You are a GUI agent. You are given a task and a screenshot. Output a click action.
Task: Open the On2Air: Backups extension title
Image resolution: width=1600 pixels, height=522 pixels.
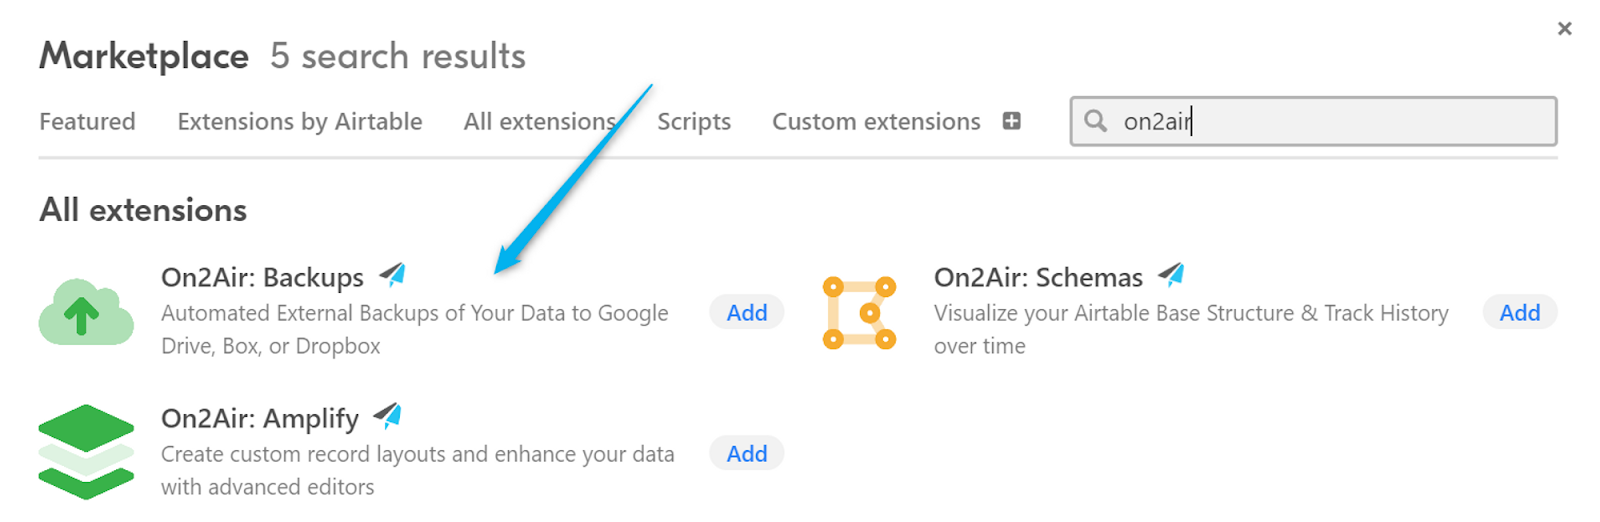(263, 277)
